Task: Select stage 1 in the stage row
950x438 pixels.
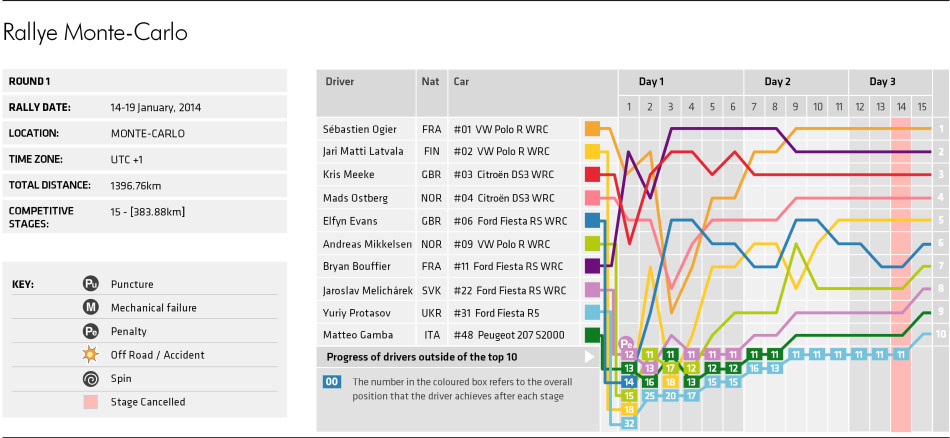Action: (x=629, y=107)
